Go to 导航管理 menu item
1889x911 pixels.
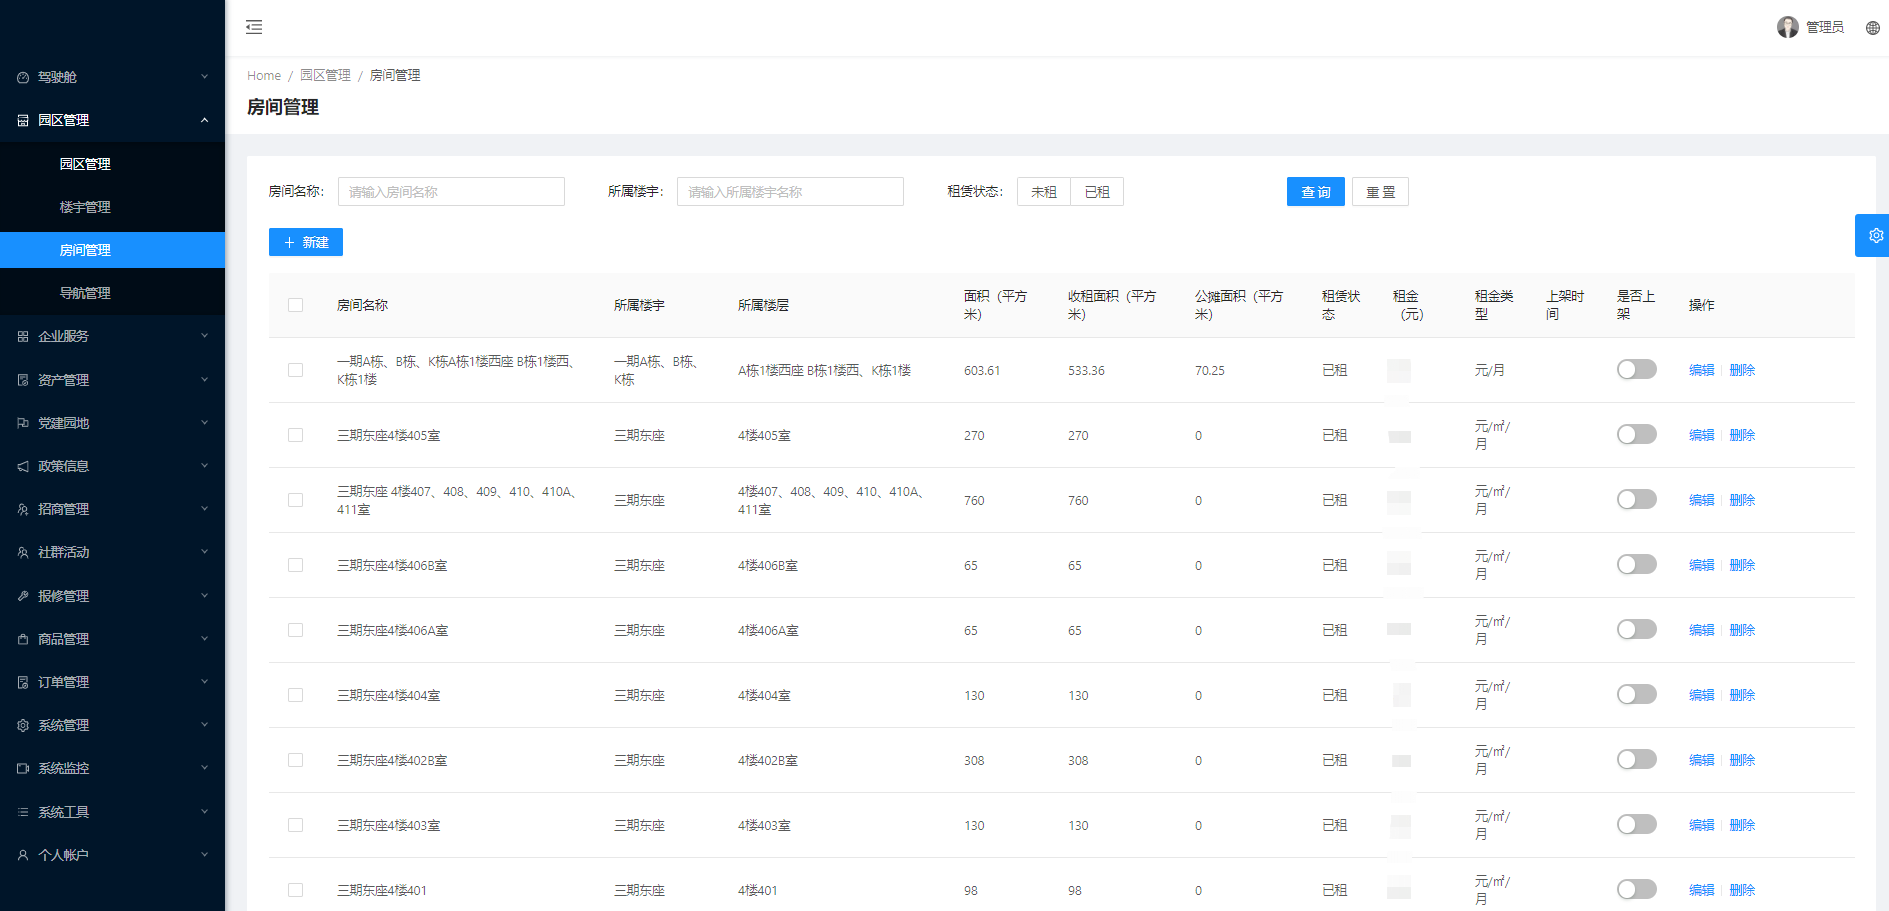coord(85,293)
